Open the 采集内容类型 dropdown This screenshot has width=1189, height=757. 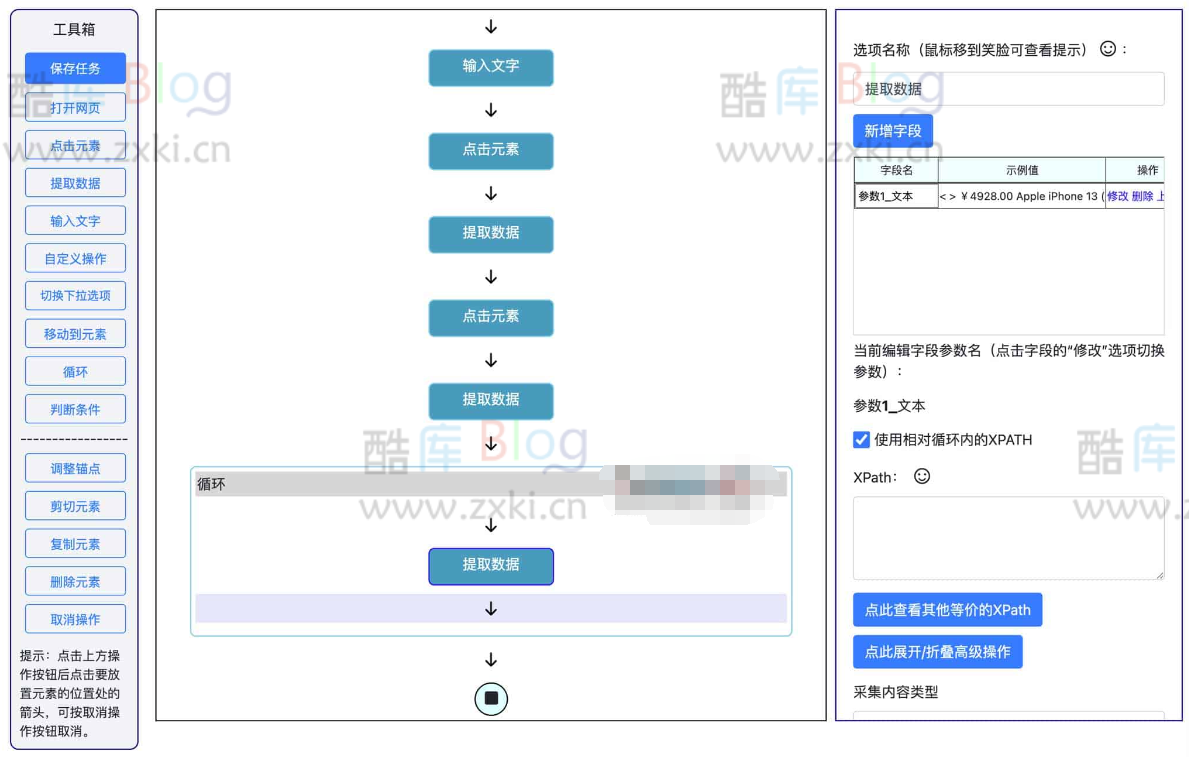pyautogui.click(x=1007, y=718)
